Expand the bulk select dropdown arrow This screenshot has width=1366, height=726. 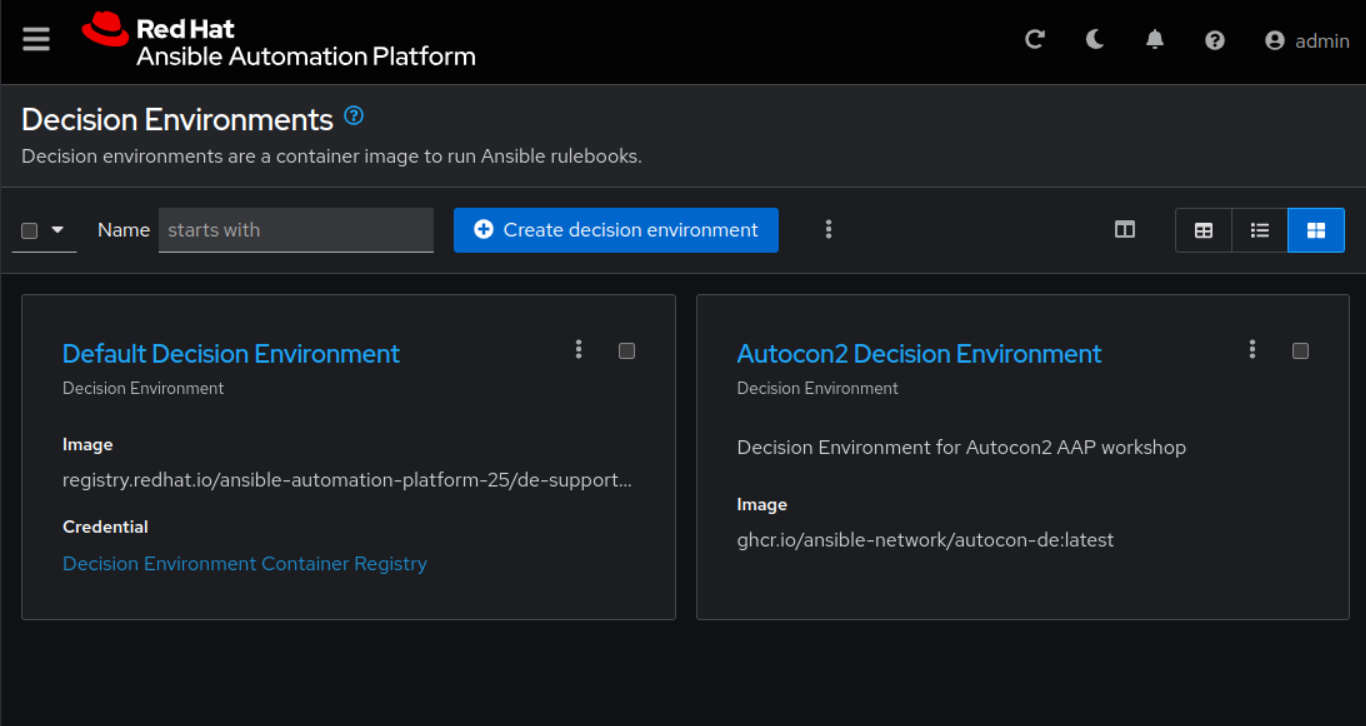click(58, 230)
